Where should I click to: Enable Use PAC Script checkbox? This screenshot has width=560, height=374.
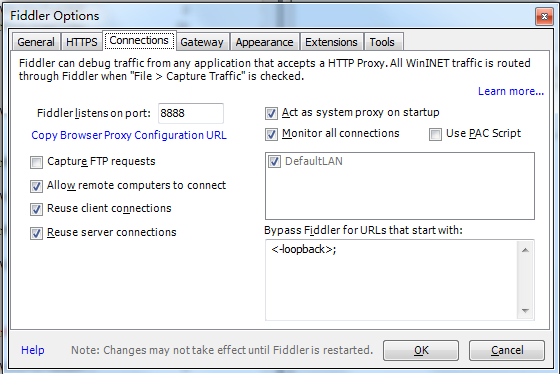pyautogui.click(x=435, y=134)
